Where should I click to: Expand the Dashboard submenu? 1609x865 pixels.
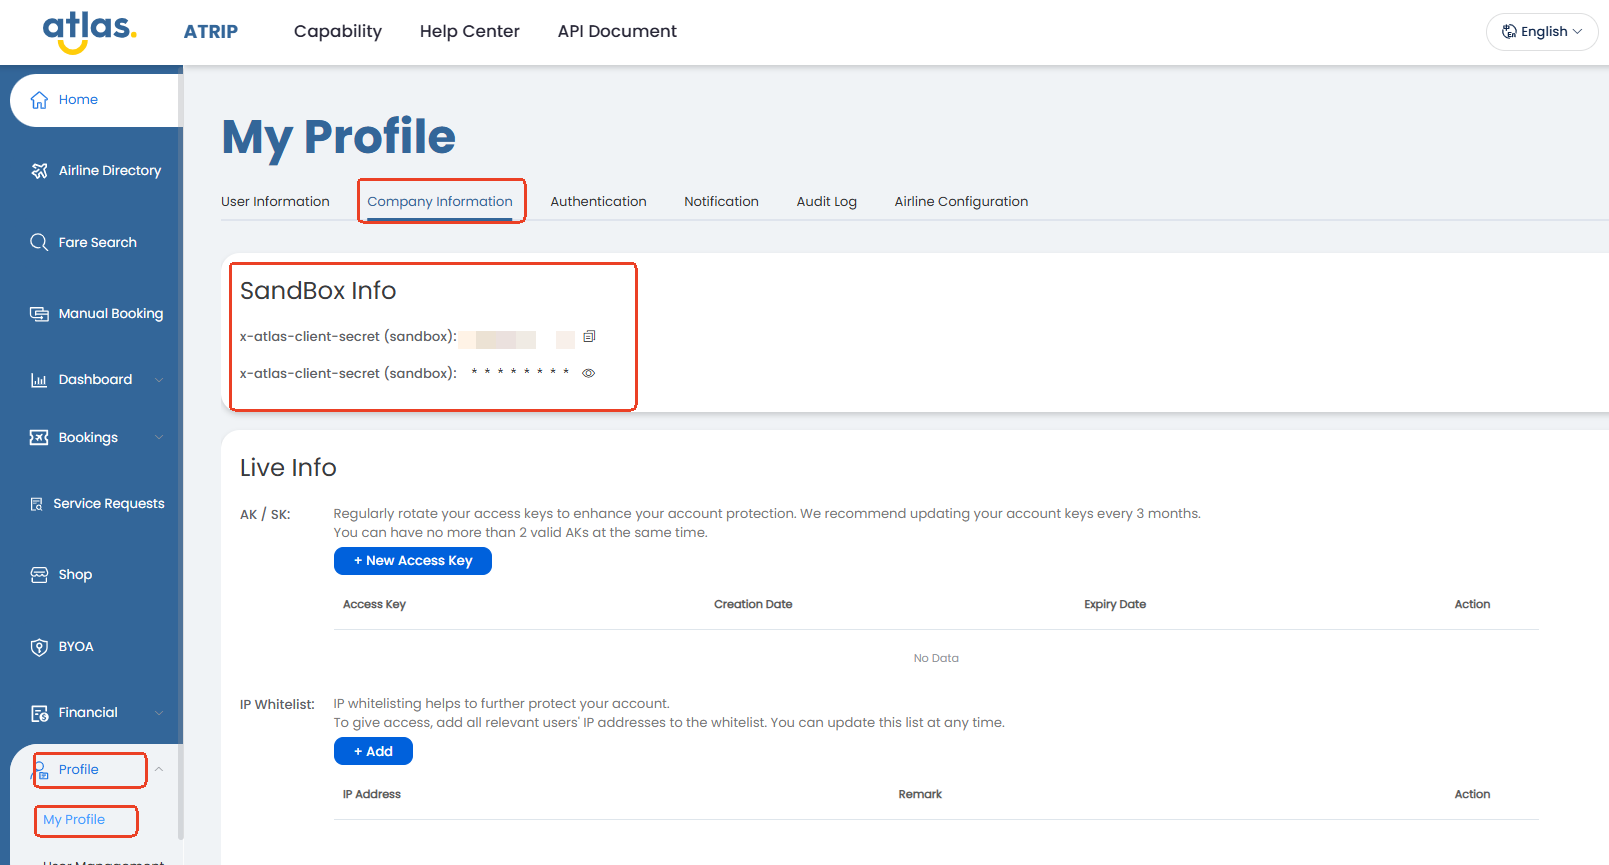158,380
